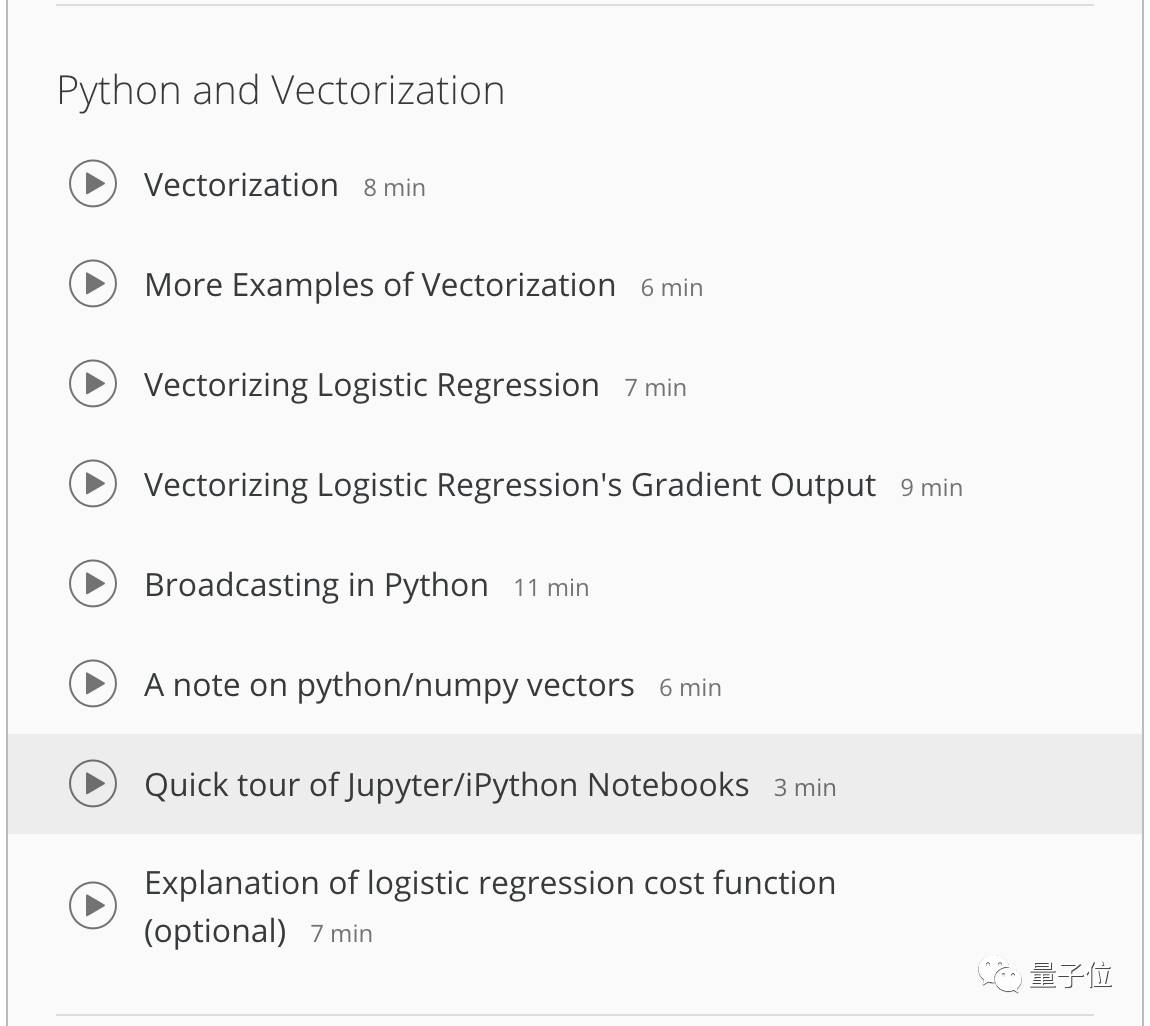
Task: Select Vectorizing Logistic Regression lecture title
Action: click(x=371, y=385)
